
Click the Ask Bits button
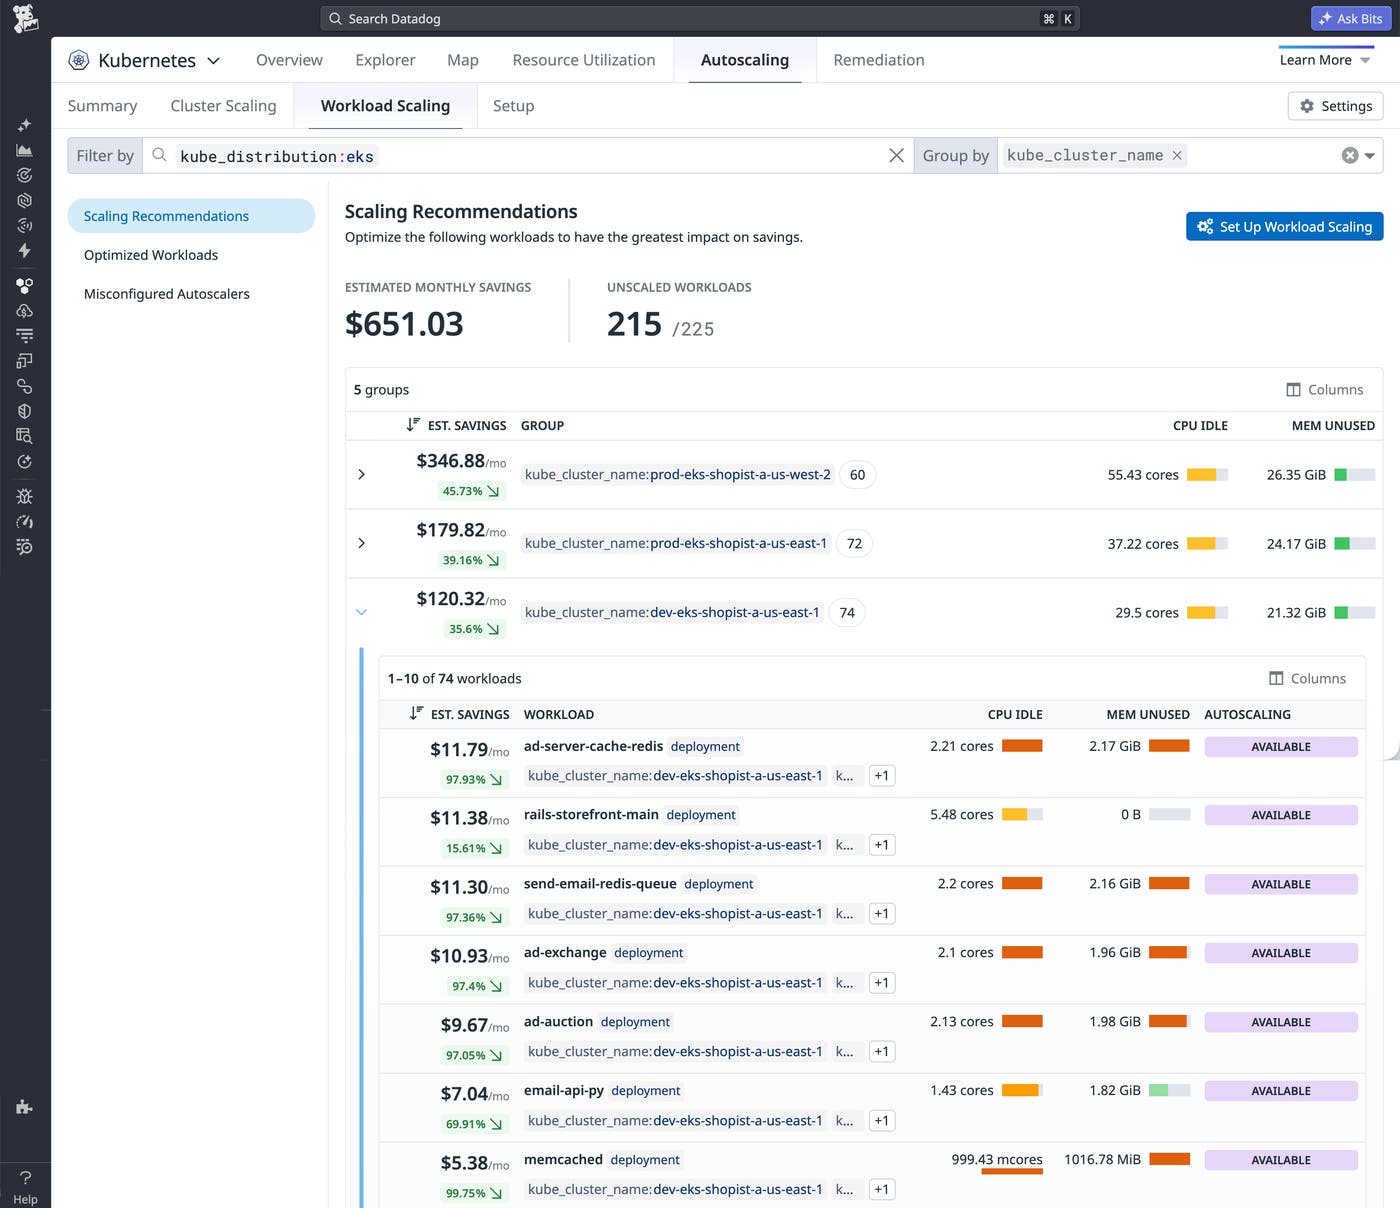pos(1351,18)
